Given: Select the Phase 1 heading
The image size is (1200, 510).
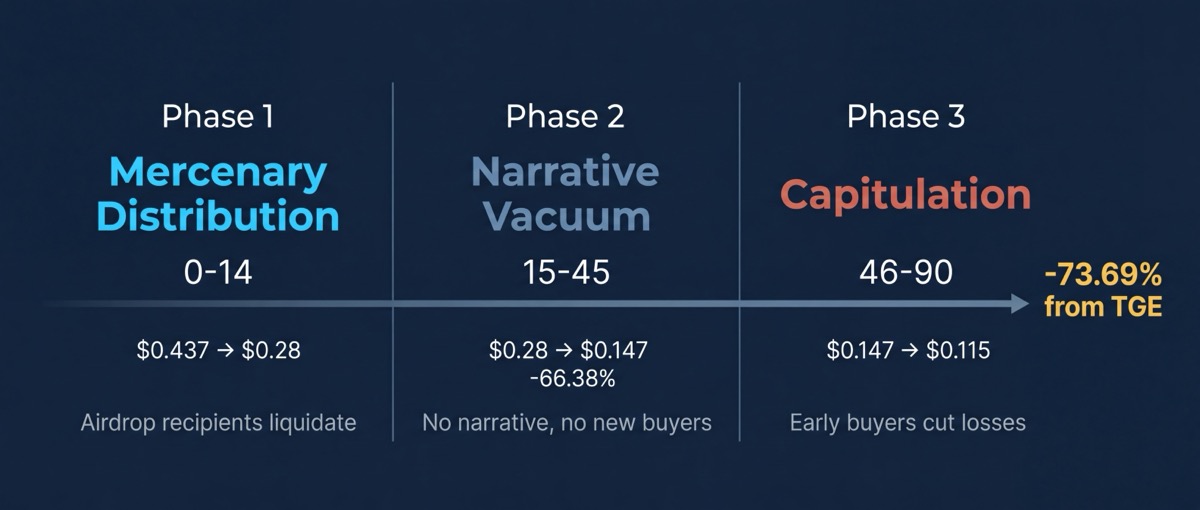Looking at the screenshot, I should coord(218,117).
